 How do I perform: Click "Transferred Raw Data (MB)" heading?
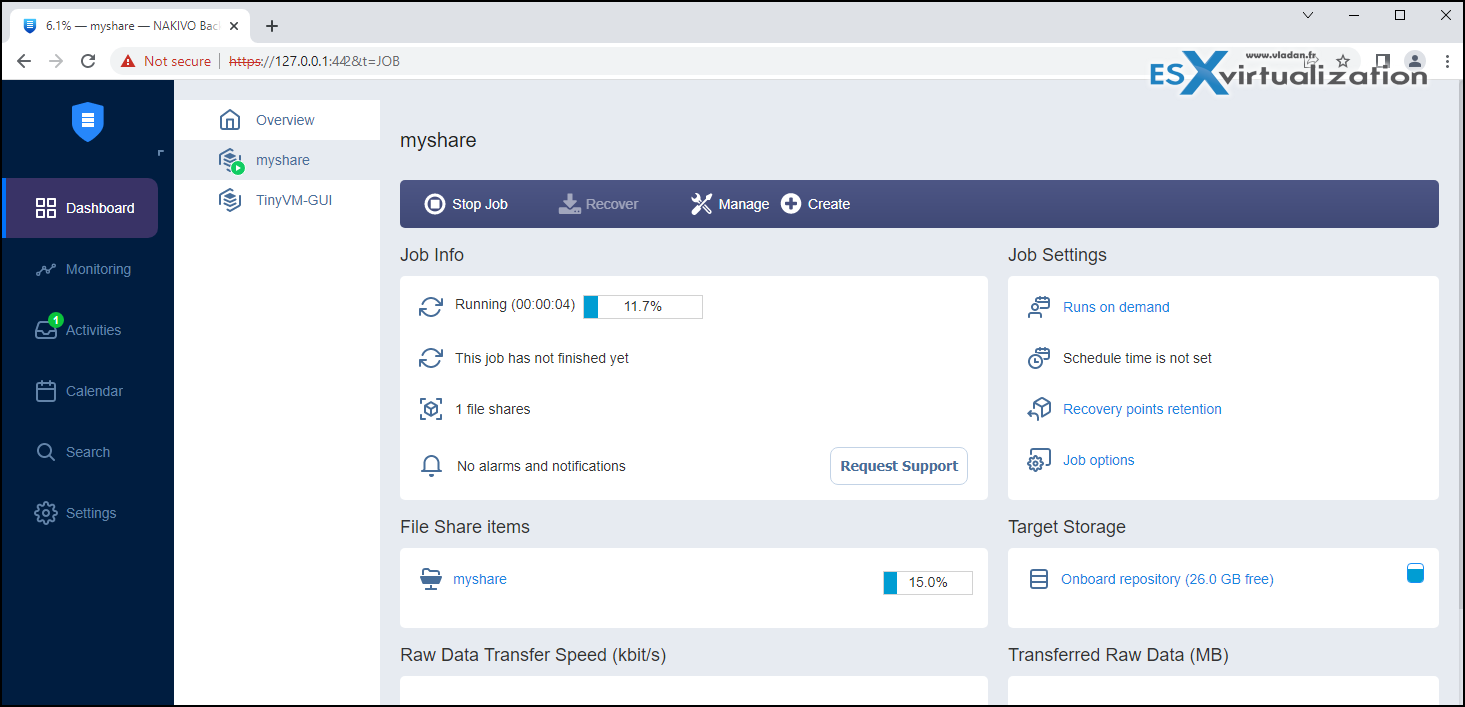pos(1118,655)
